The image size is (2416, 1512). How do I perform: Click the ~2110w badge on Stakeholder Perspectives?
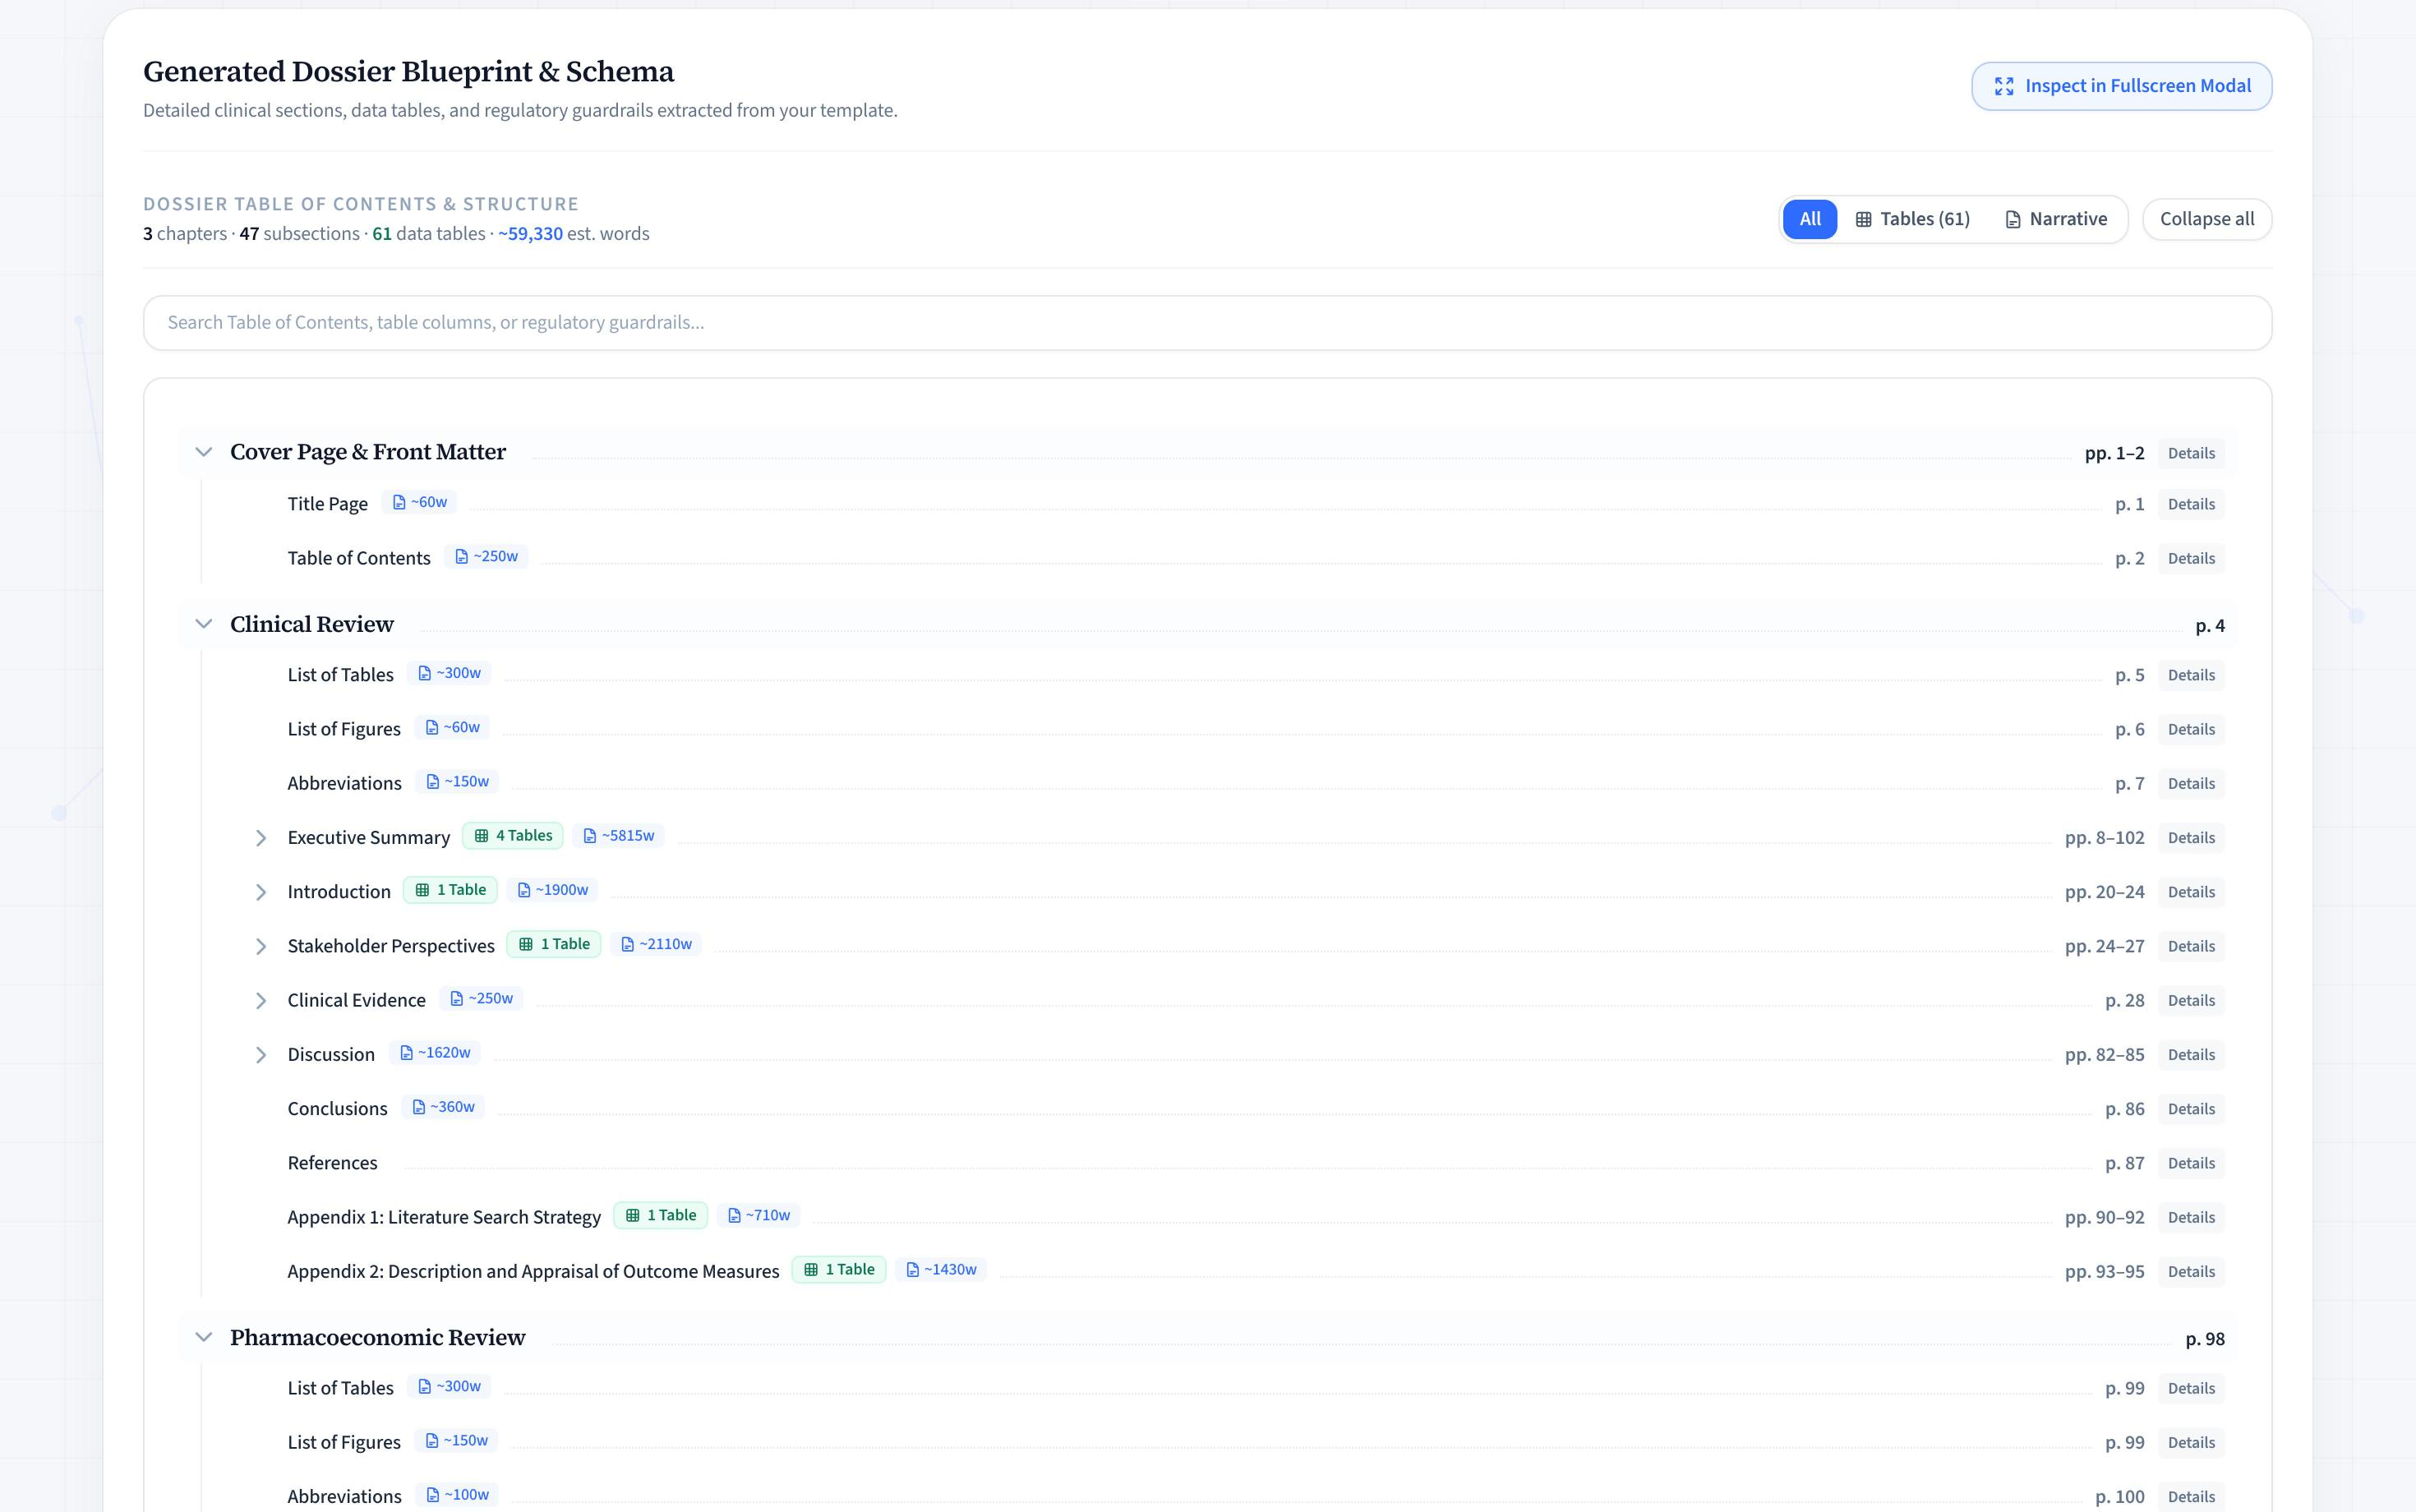pos(656,944)
